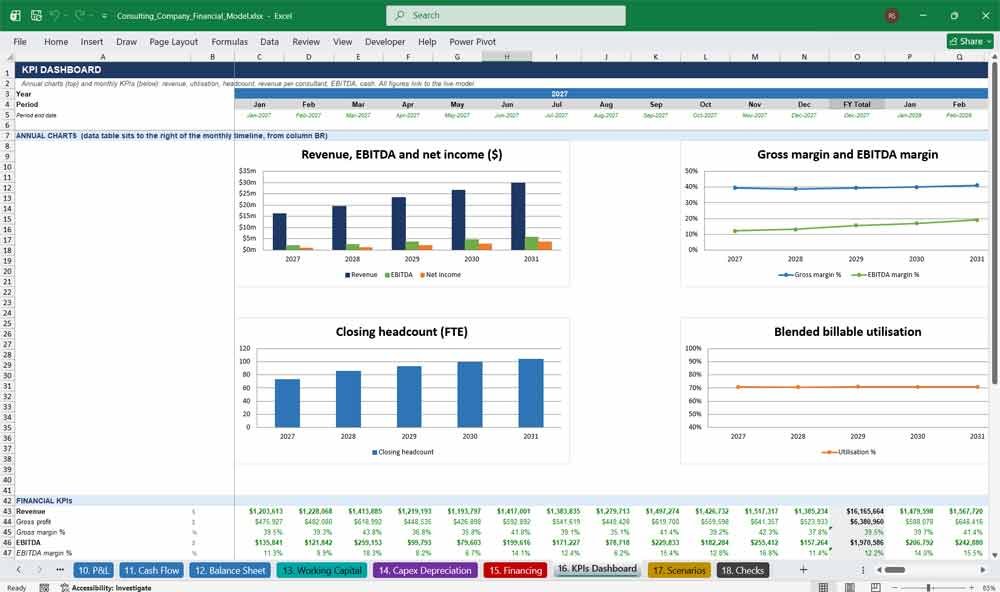Click the next sheet navigation arrow

click(x=40, y=570)
